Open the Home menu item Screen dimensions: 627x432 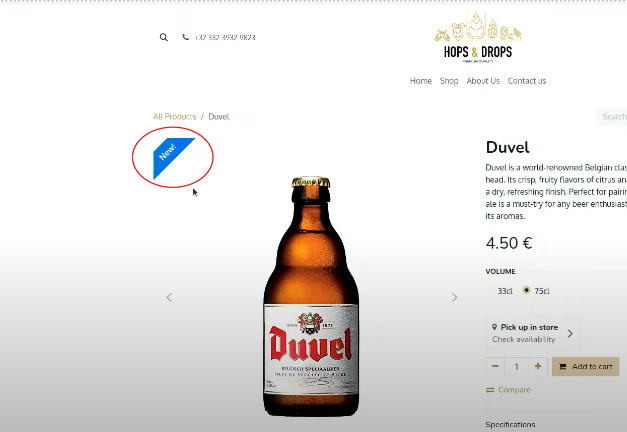click(x=421, y=81)
